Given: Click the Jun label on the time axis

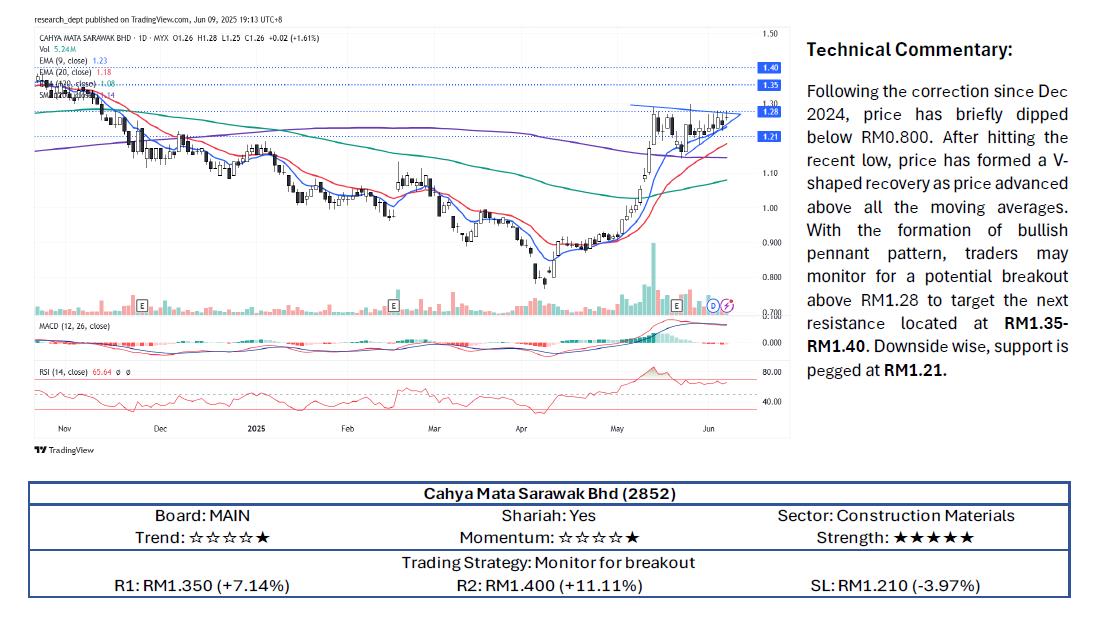Looking at the screenshot, I should [x=708, y=429].
